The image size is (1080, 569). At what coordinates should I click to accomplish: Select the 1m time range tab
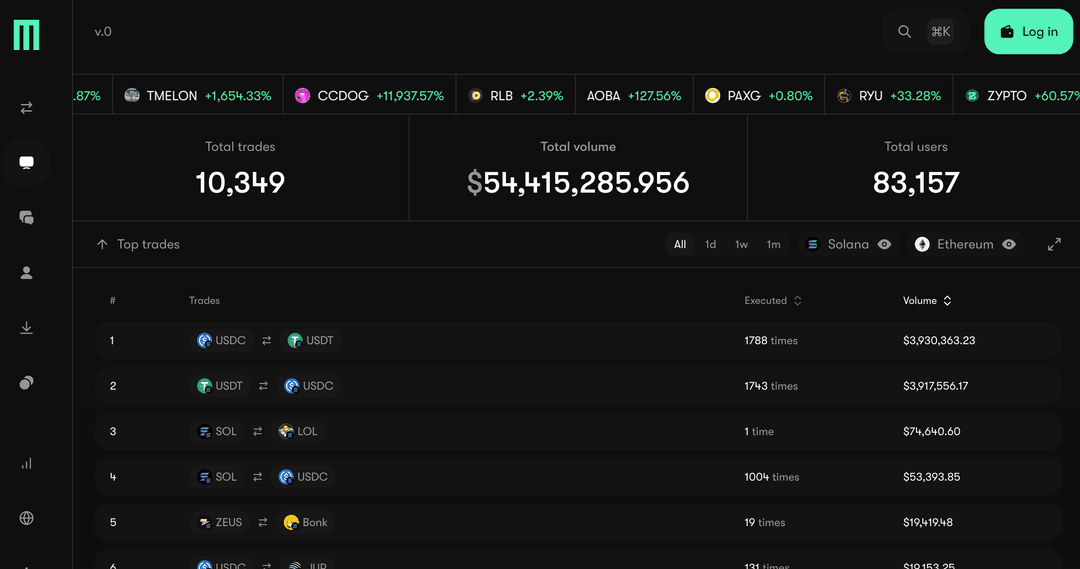(x=773, y=244)
